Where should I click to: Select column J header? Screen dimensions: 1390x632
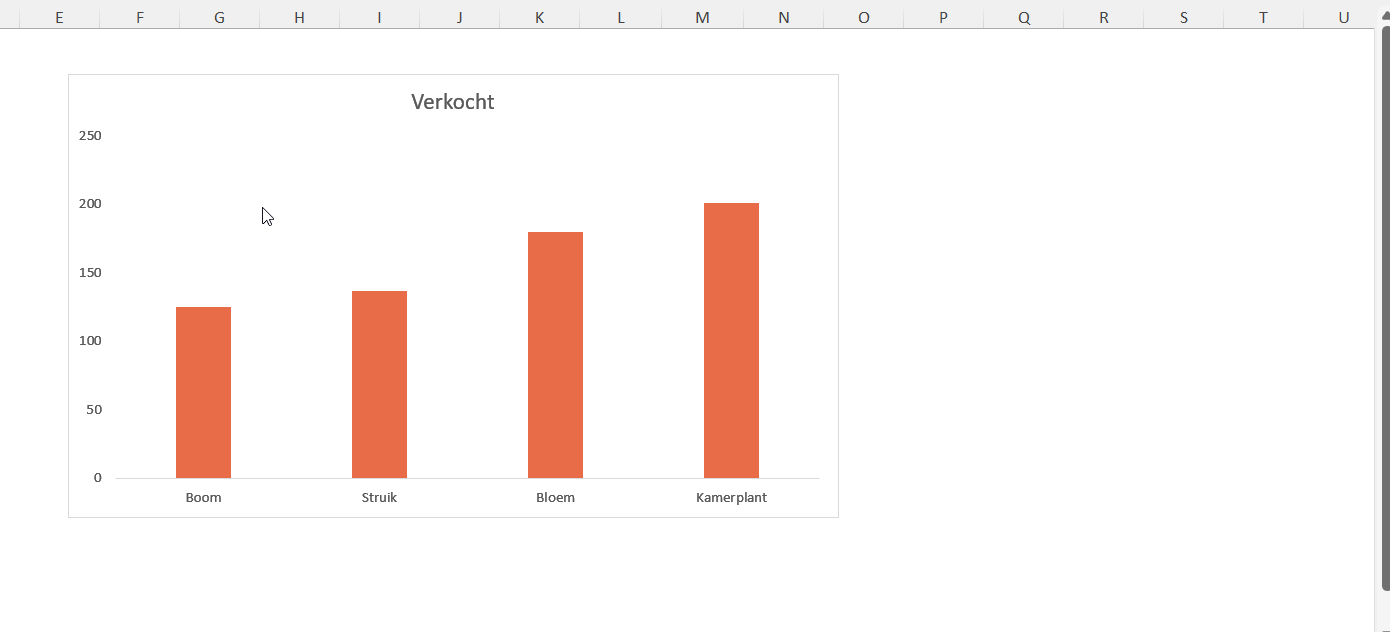point(459,18)
